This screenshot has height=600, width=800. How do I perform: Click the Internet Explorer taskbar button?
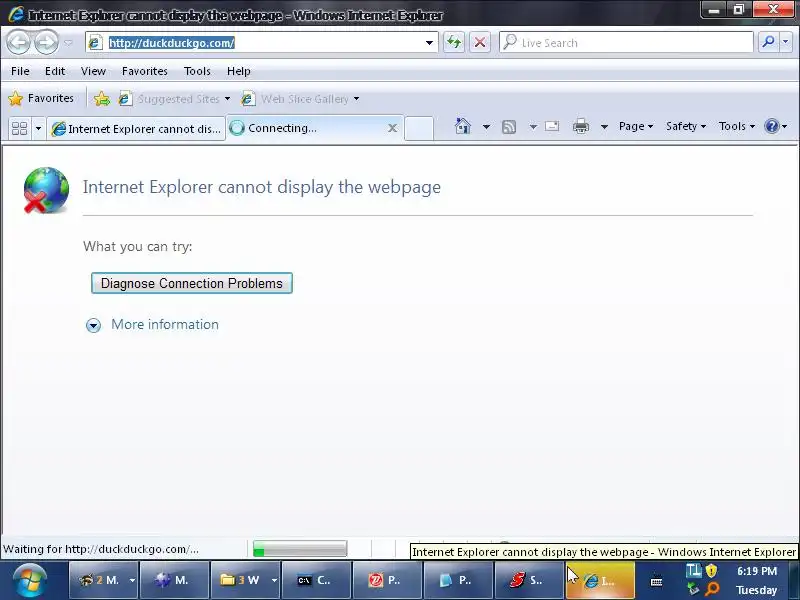point(600,580)
